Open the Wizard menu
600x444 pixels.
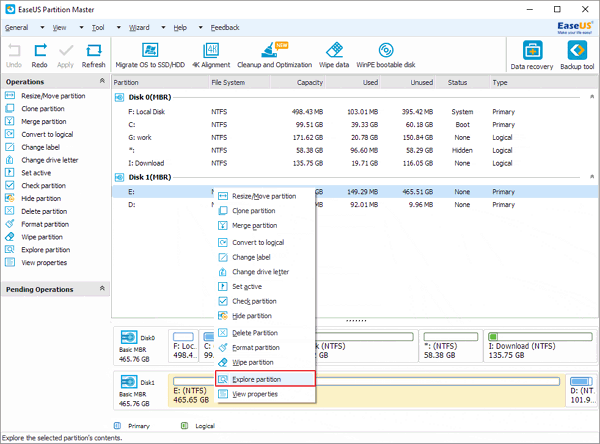point(139,28)
